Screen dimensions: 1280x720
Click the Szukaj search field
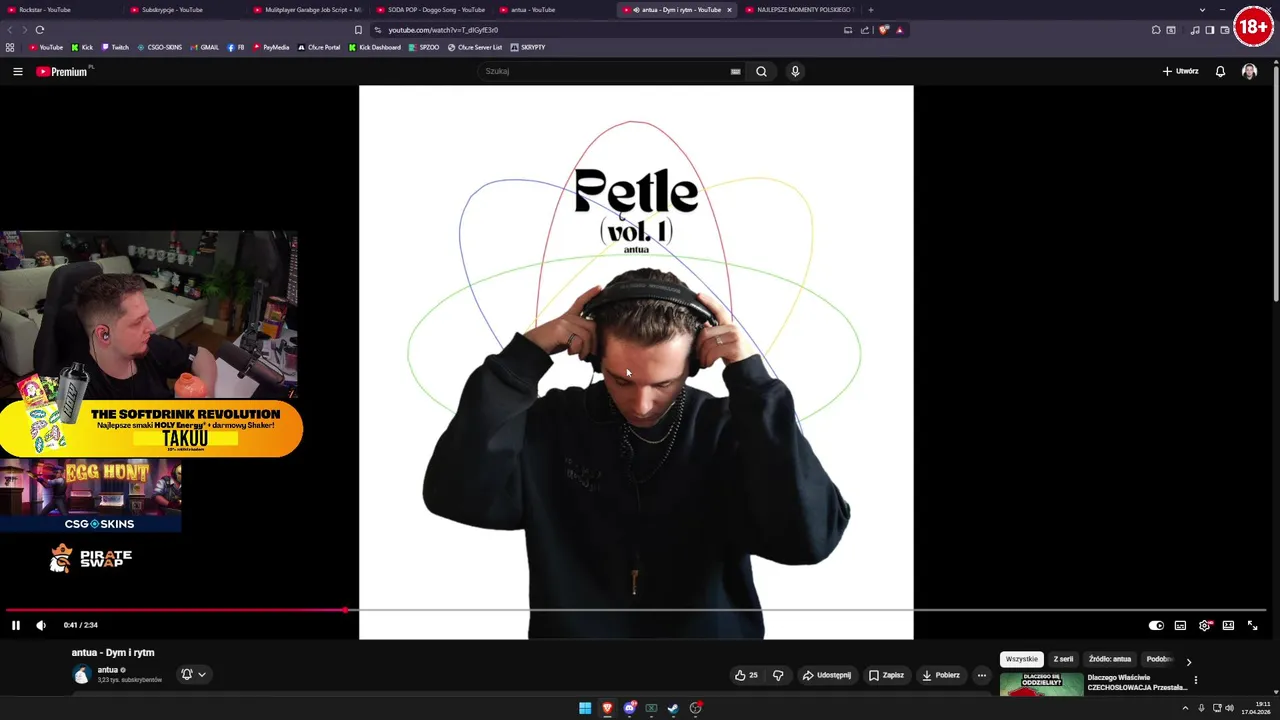[x=605, y=71]
